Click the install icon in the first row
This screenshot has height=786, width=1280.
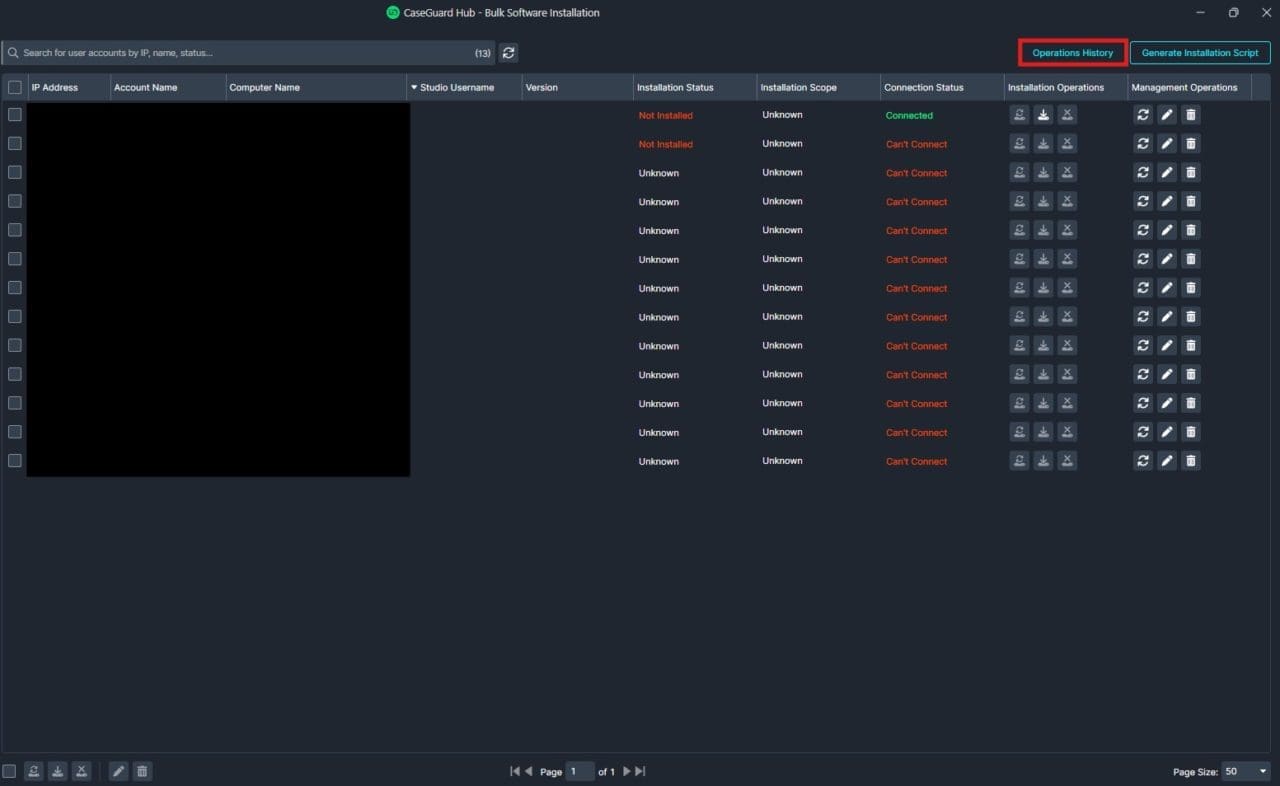(1043, 115)
